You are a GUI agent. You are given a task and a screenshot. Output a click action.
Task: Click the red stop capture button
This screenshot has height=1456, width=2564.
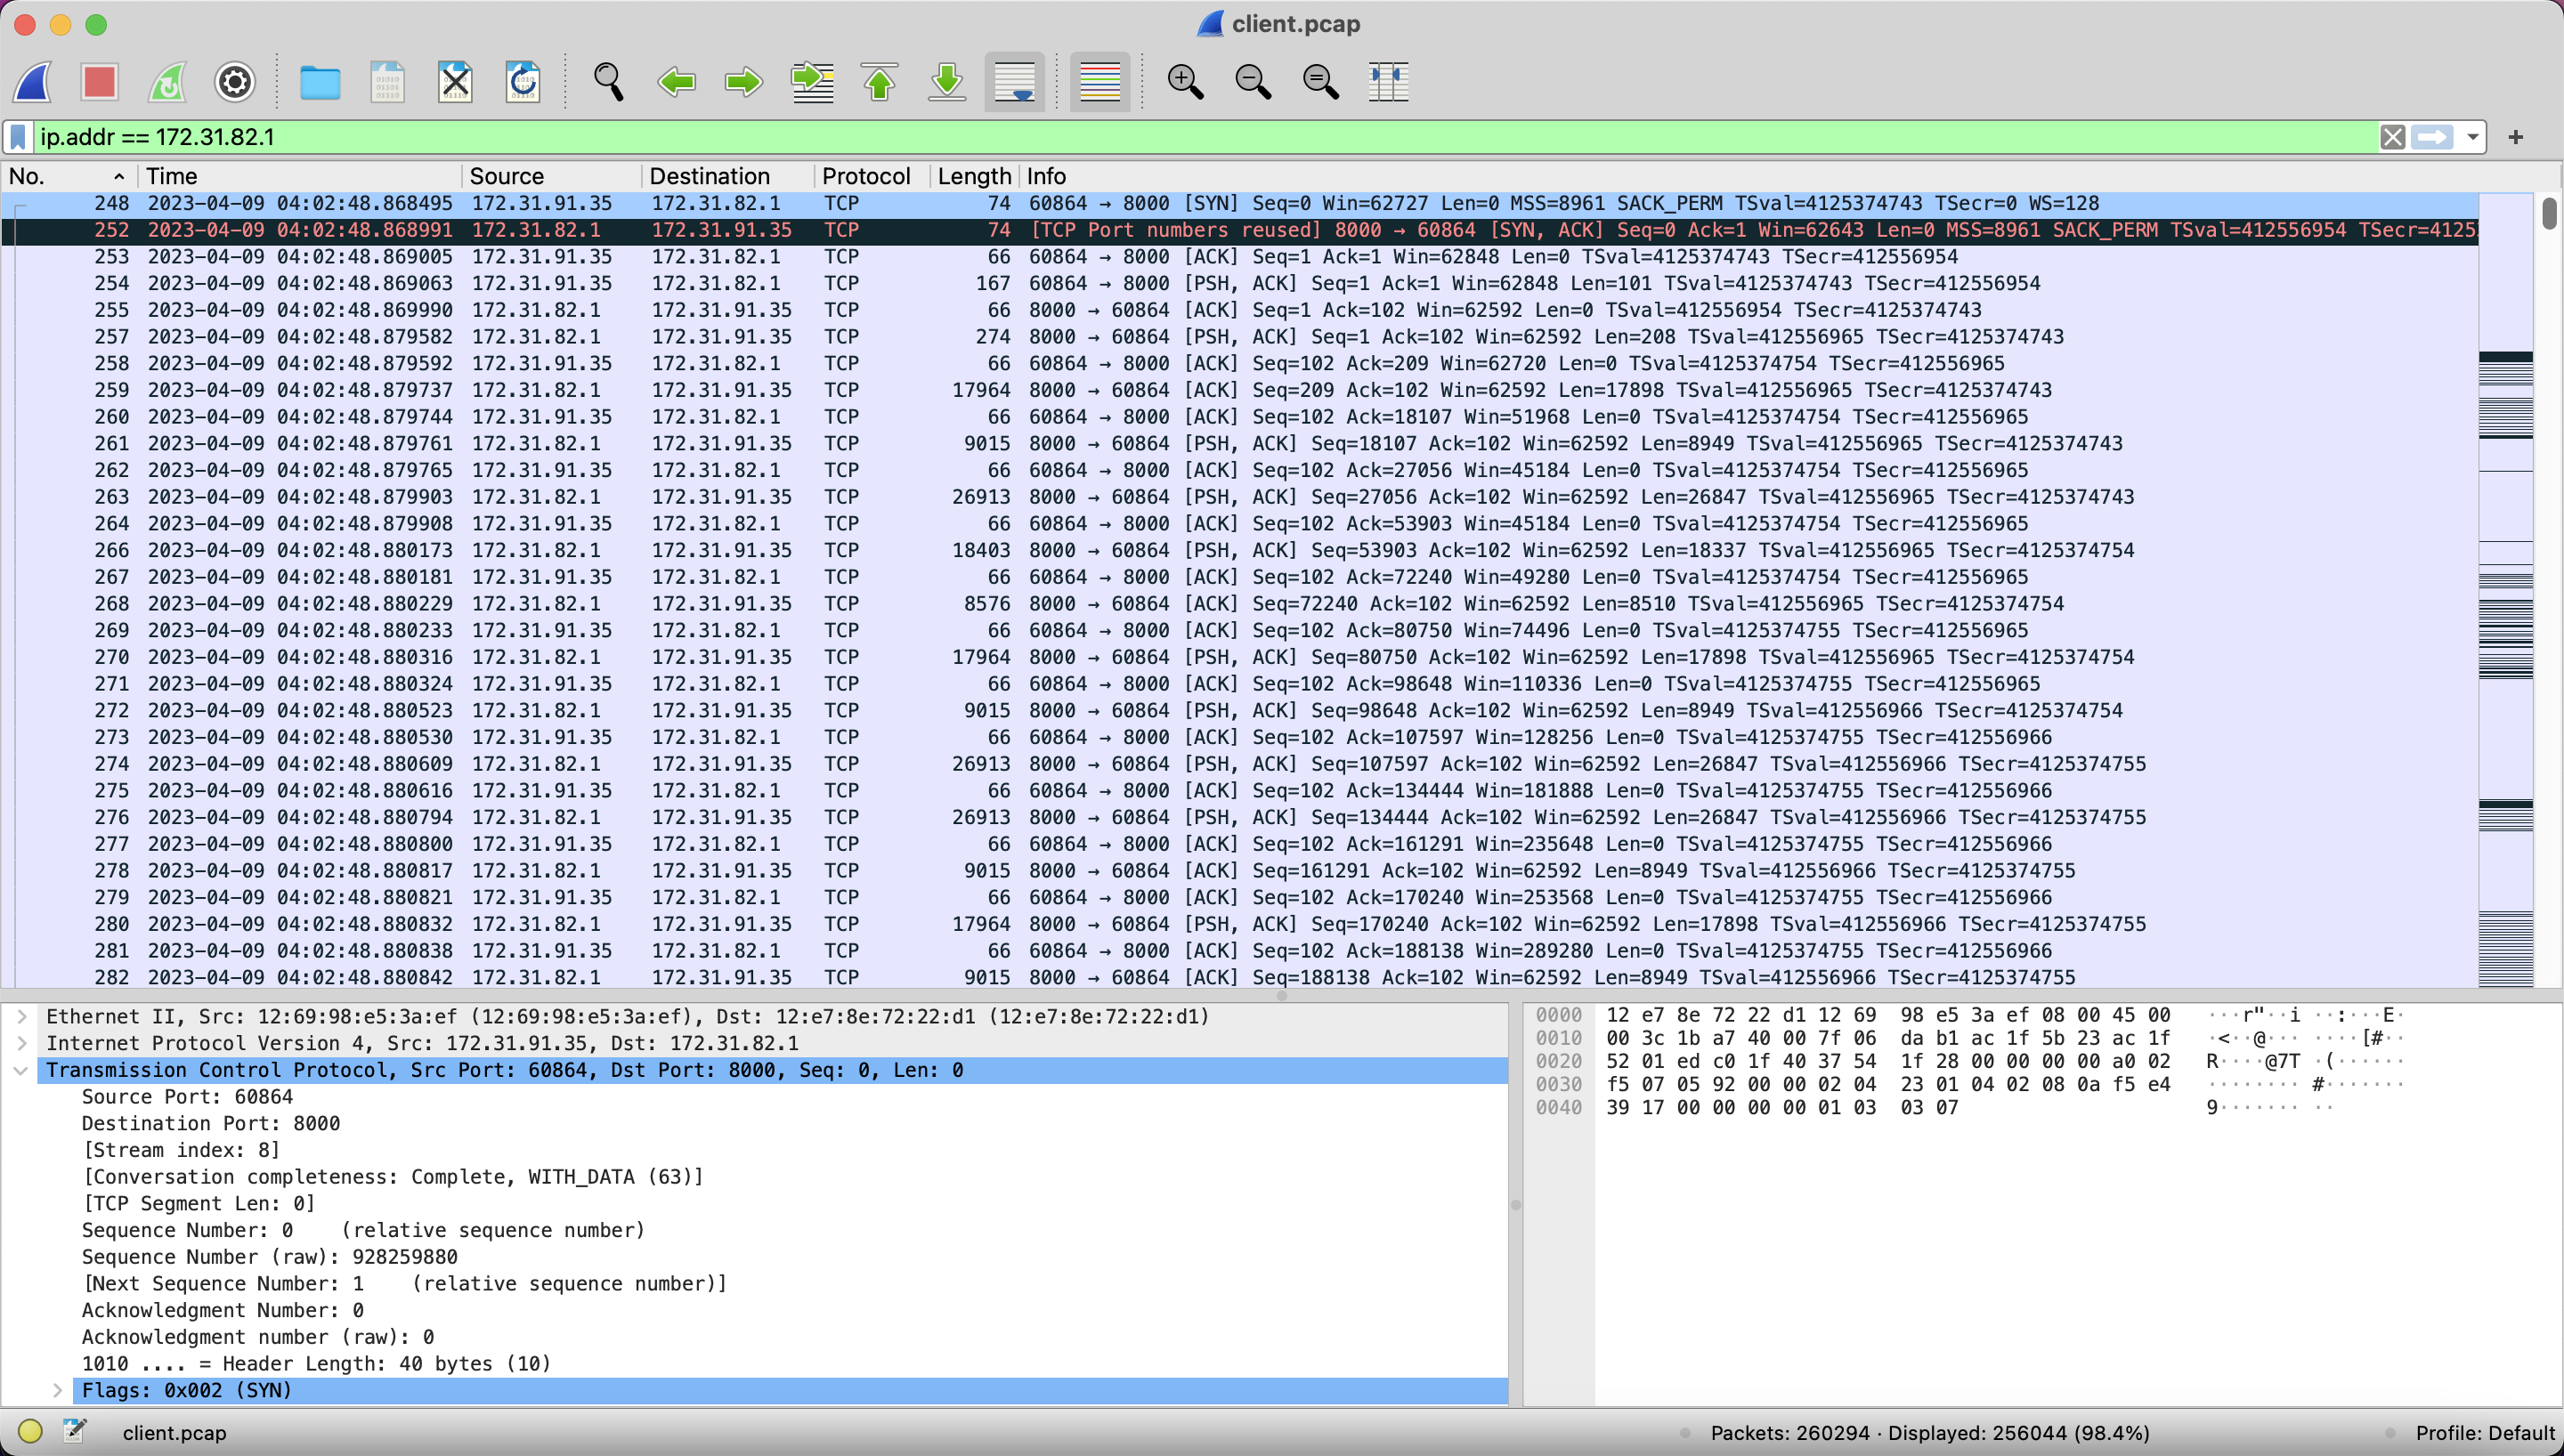coord(100,82)
